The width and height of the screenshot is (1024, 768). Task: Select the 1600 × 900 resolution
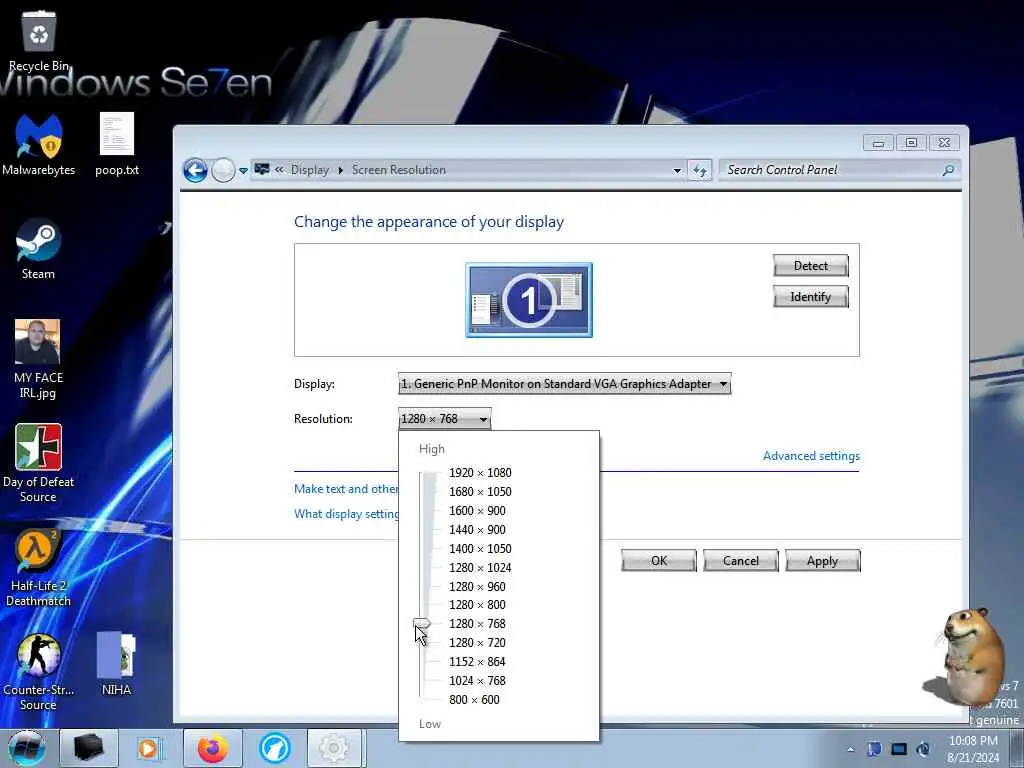pos(477,510)
